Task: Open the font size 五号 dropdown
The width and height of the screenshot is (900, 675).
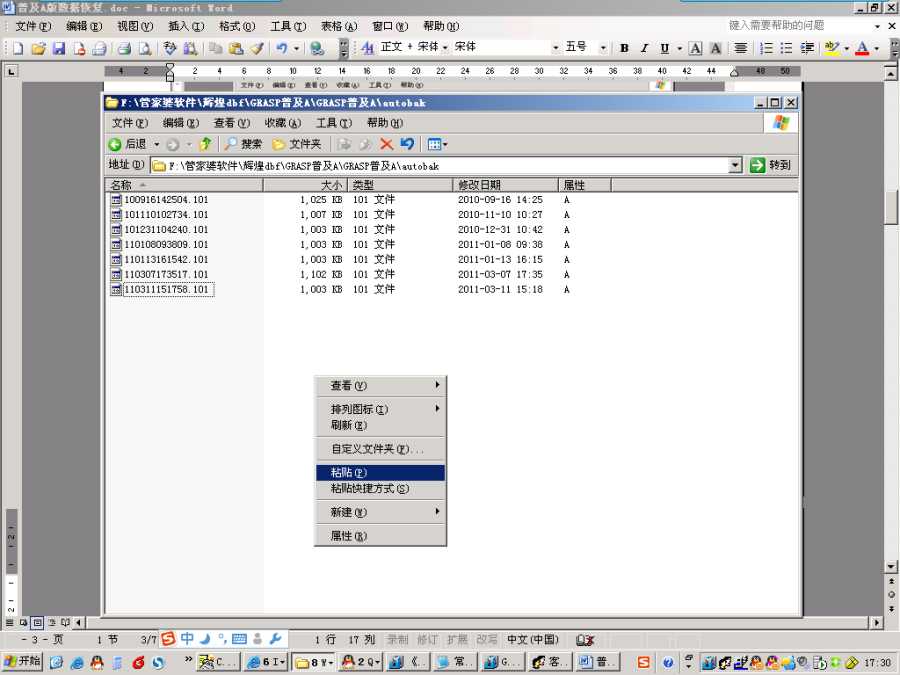Action: click(603, 48)
